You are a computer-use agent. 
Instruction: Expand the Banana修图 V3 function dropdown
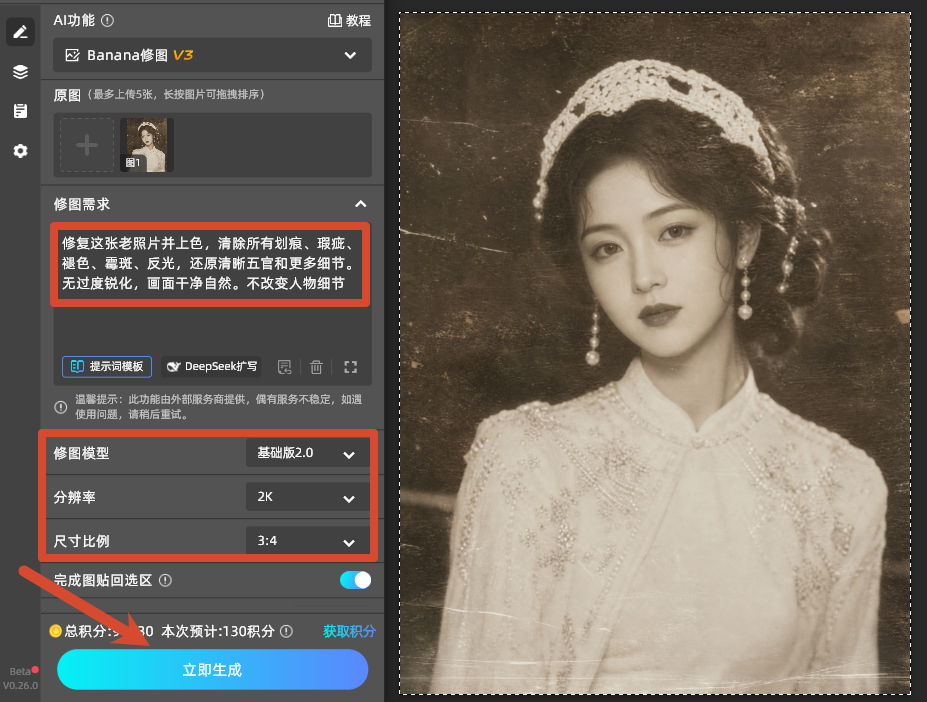pyautogui.click(x=212, y=55)
